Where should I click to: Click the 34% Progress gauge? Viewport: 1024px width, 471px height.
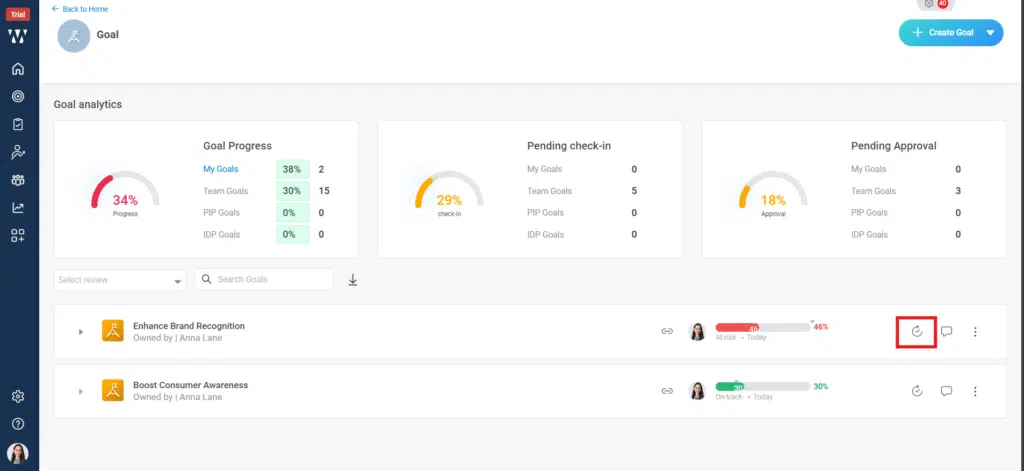(x=125, y=194)
